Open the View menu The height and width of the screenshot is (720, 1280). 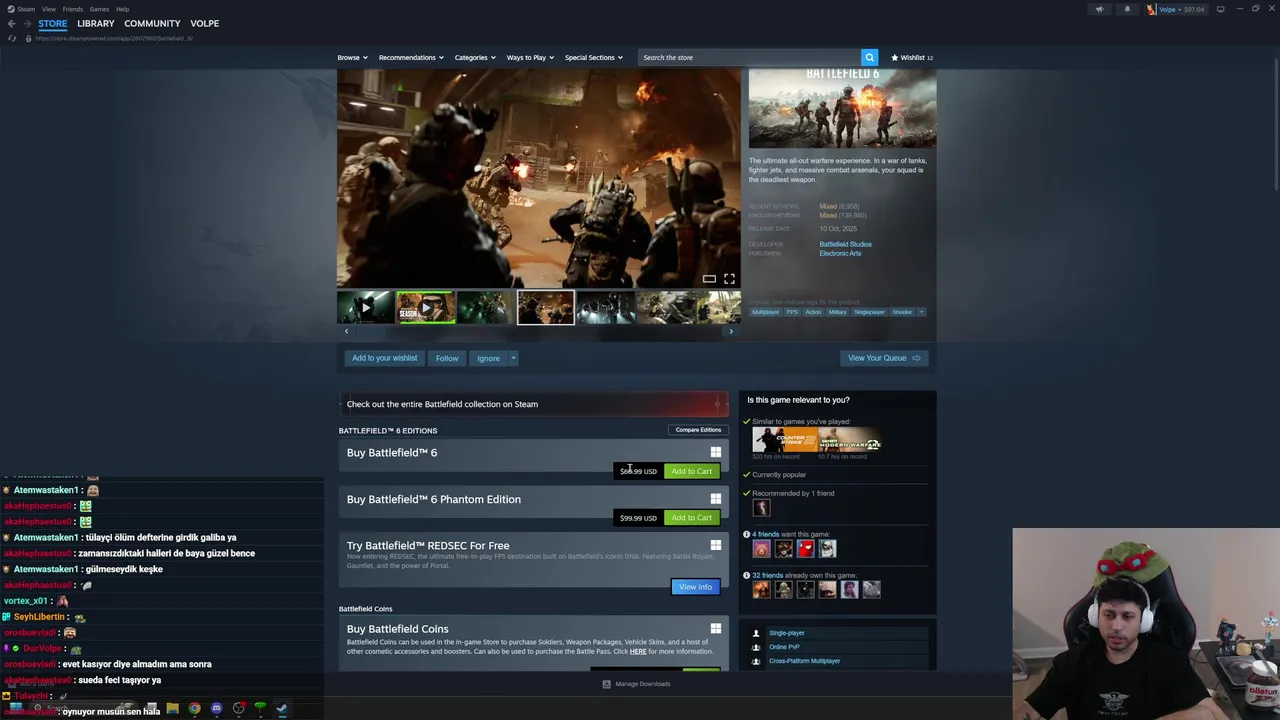(x=48, y=9)
